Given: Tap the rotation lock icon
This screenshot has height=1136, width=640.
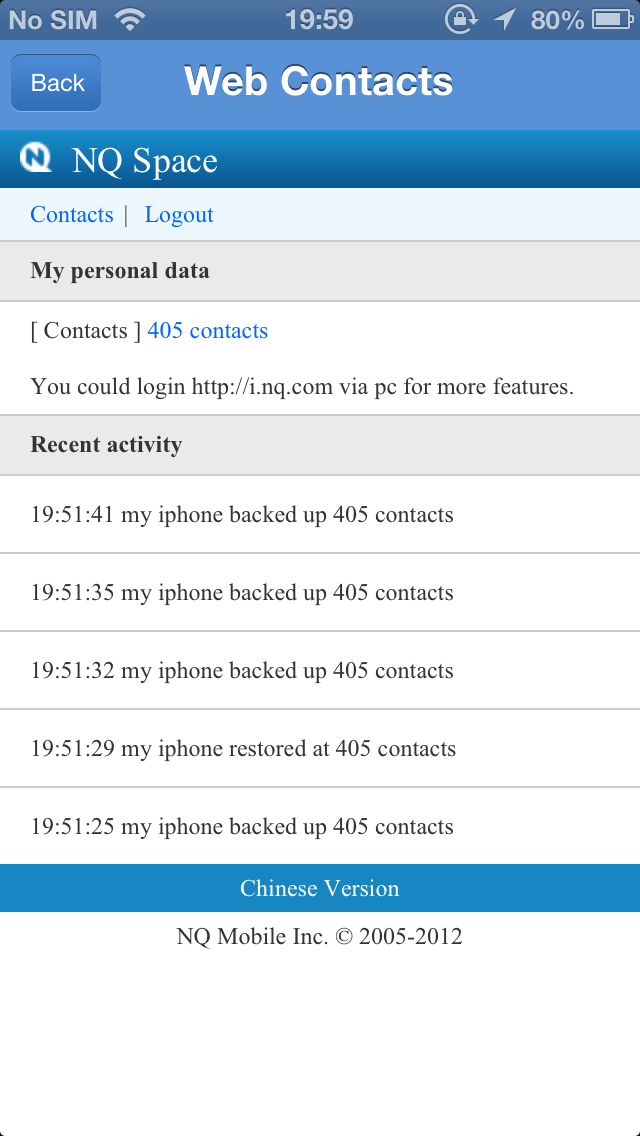Looking at the screenshot, I should pos(460,20).
